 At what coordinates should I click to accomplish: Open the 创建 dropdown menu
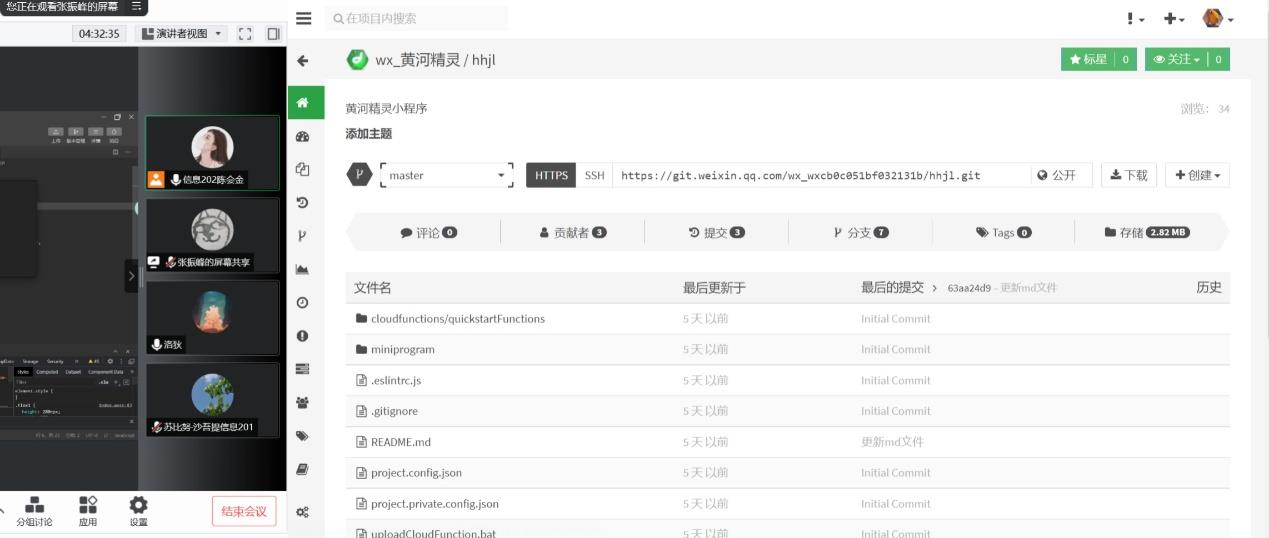pyautogui.click(x=1197, y=175)
